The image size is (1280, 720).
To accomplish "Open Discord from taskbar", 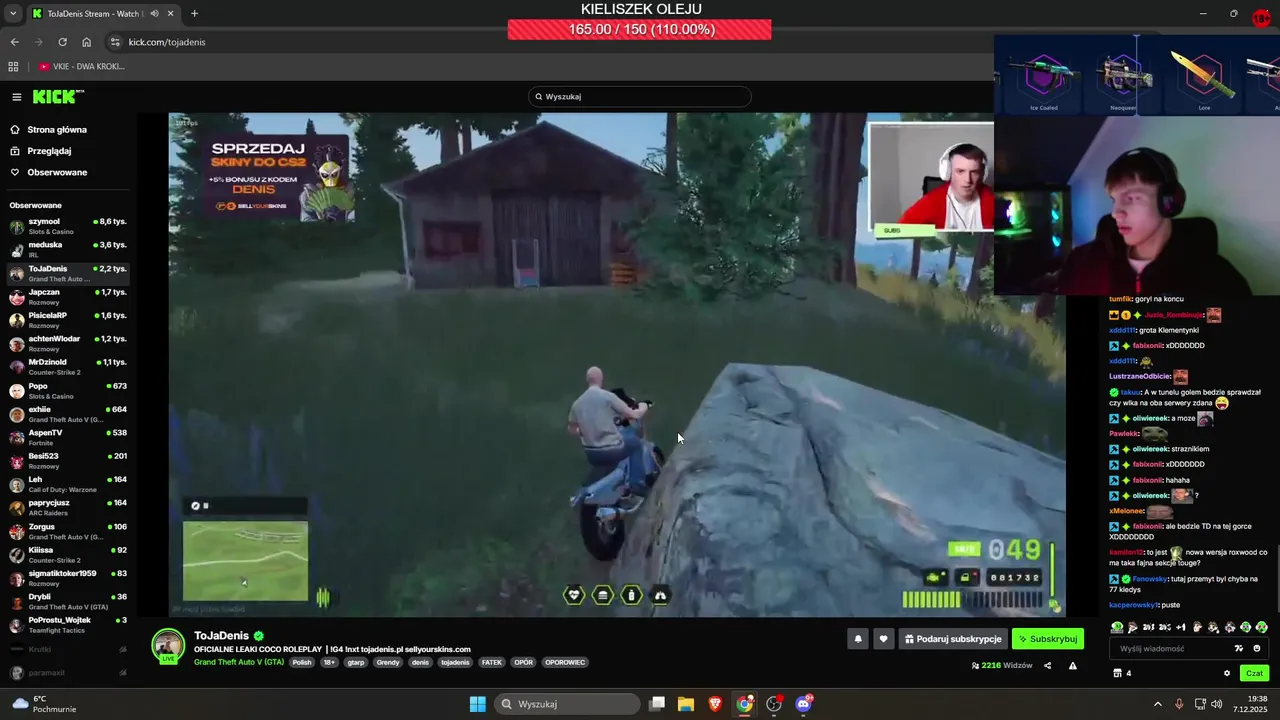I will [x=803, y=704].
